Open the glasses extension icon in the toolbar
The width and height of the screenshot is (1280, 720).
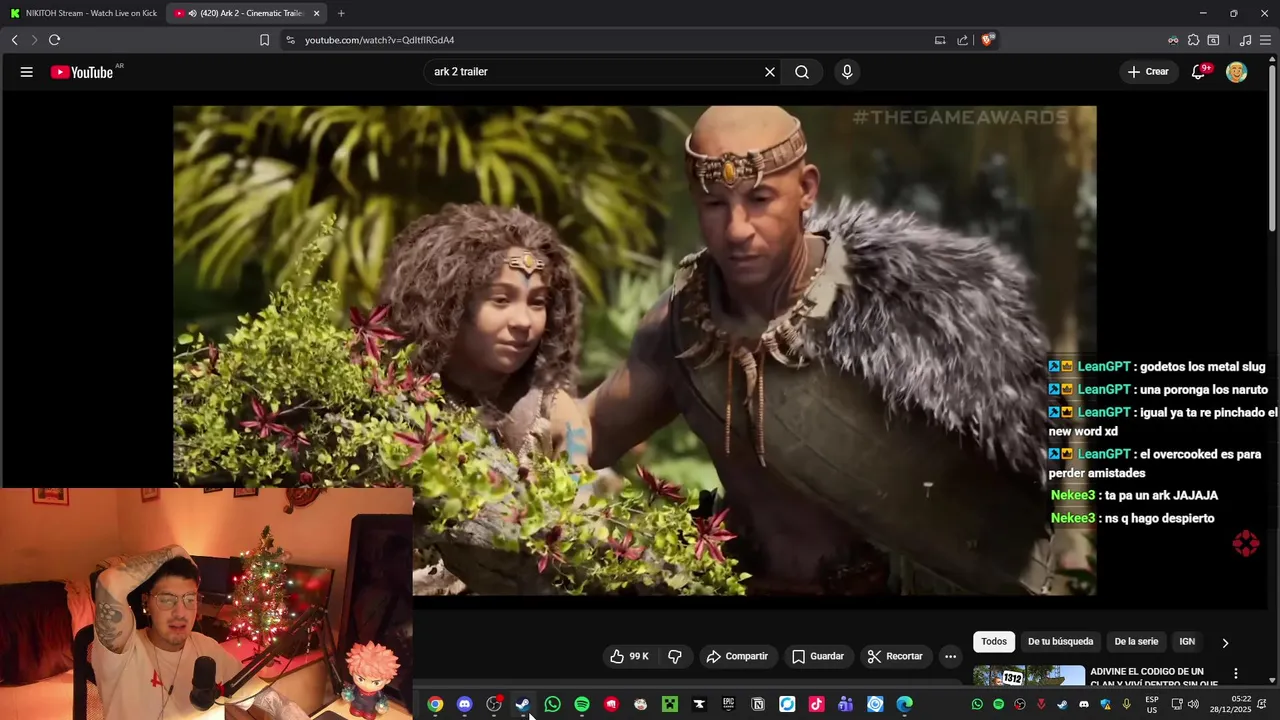[1173, 40]
